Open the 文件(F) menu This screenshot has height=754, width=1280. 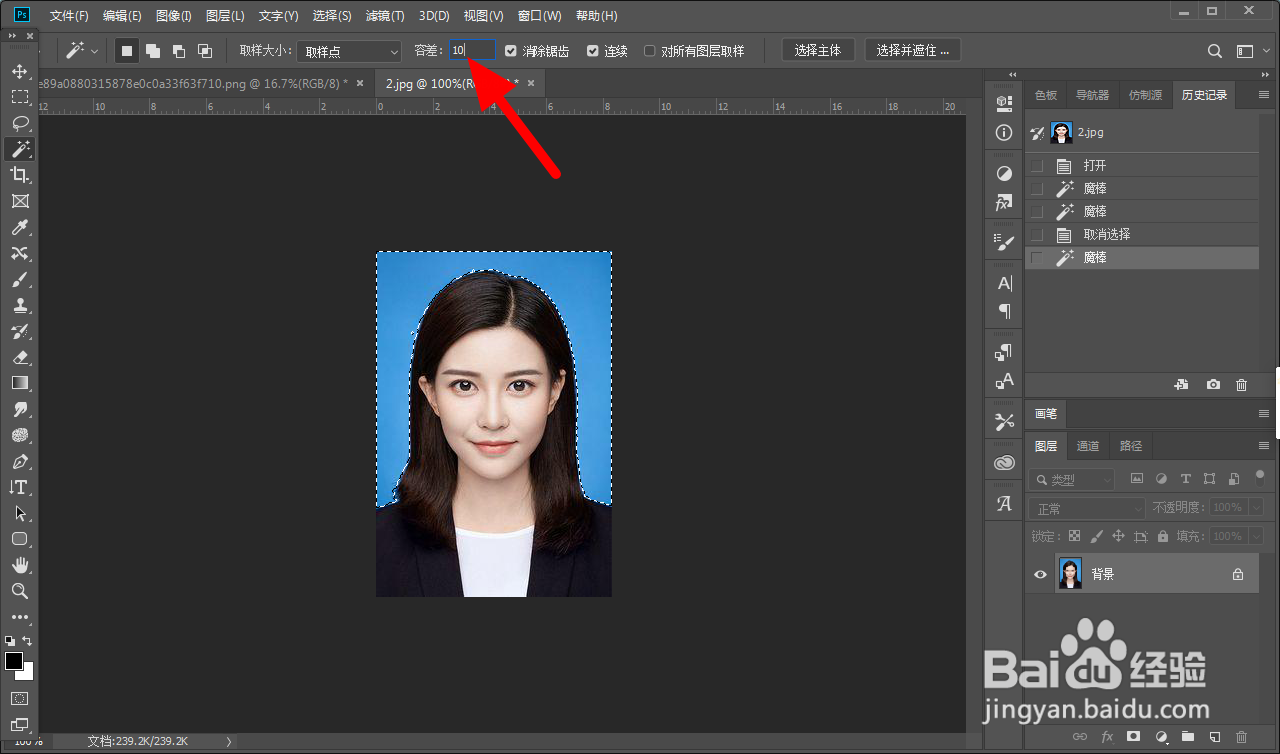point(69,16)
